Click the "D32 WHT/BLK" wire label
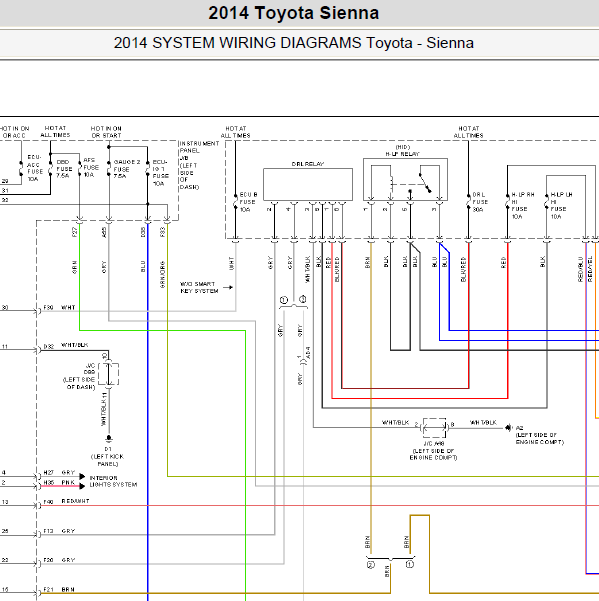 coord(66,345)
